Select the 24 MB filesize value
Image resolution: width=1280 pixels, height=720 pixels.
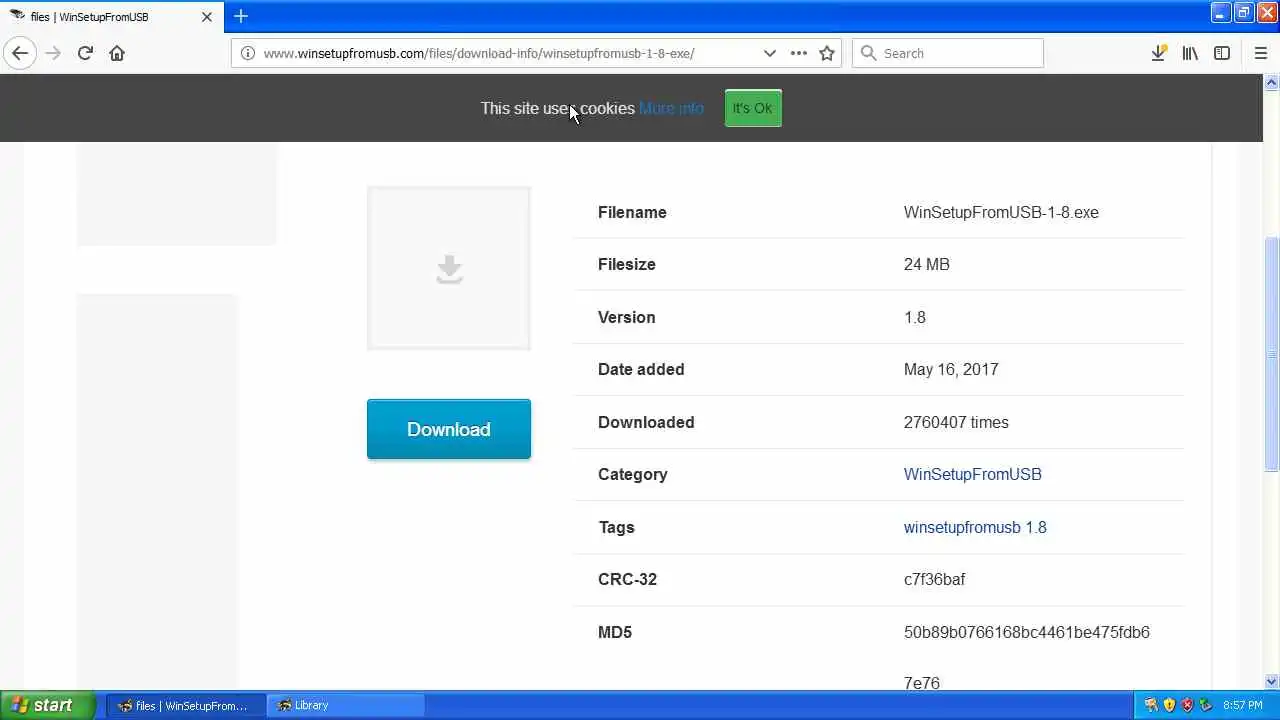(926, 264)
